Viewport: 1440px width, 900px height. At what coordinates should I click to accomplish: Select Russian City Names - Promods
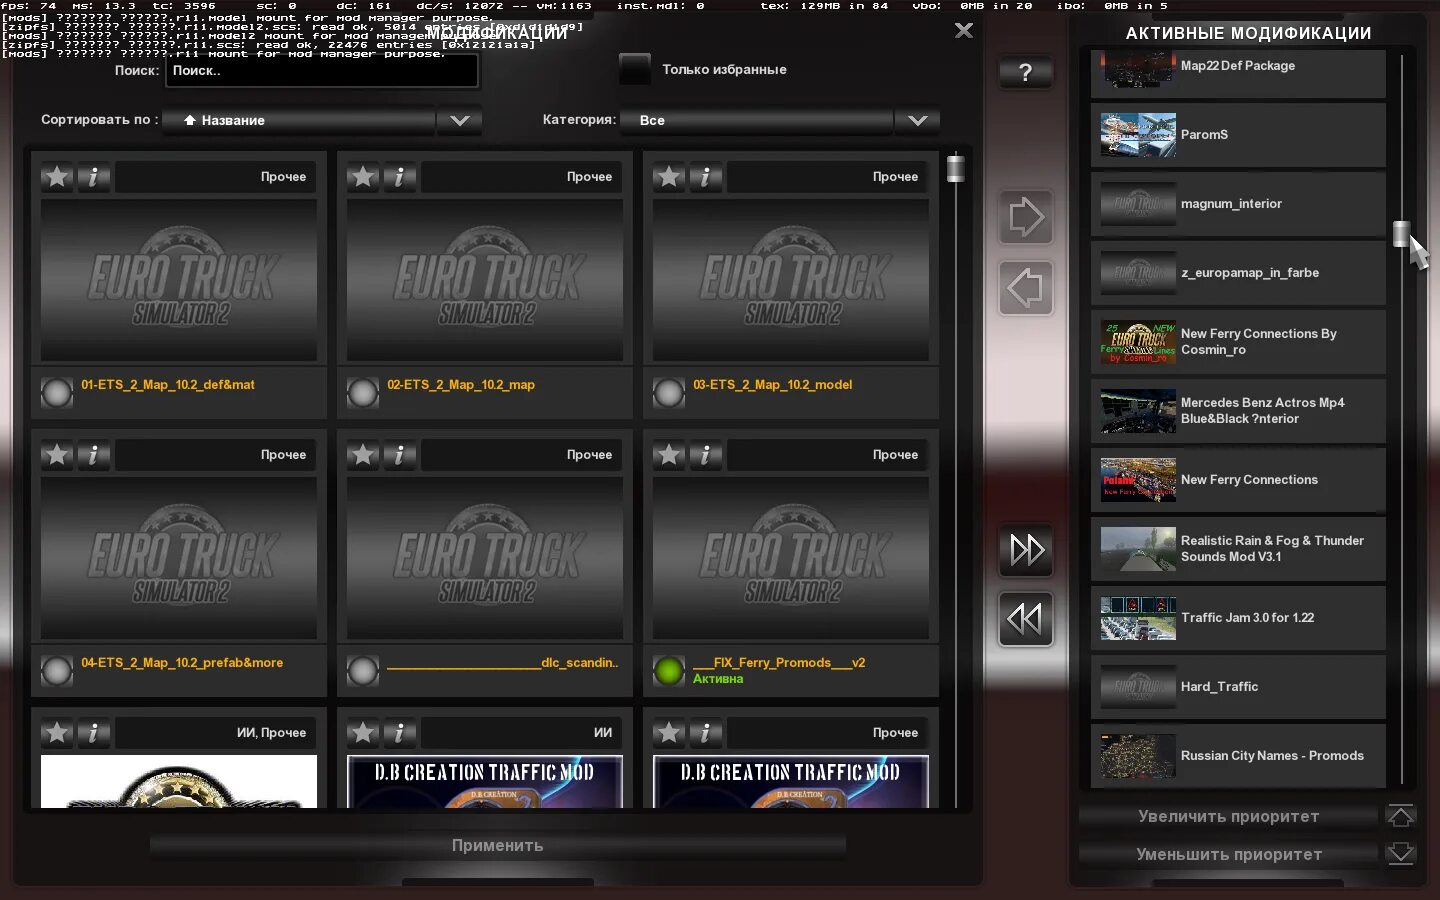coord(1238,756)
